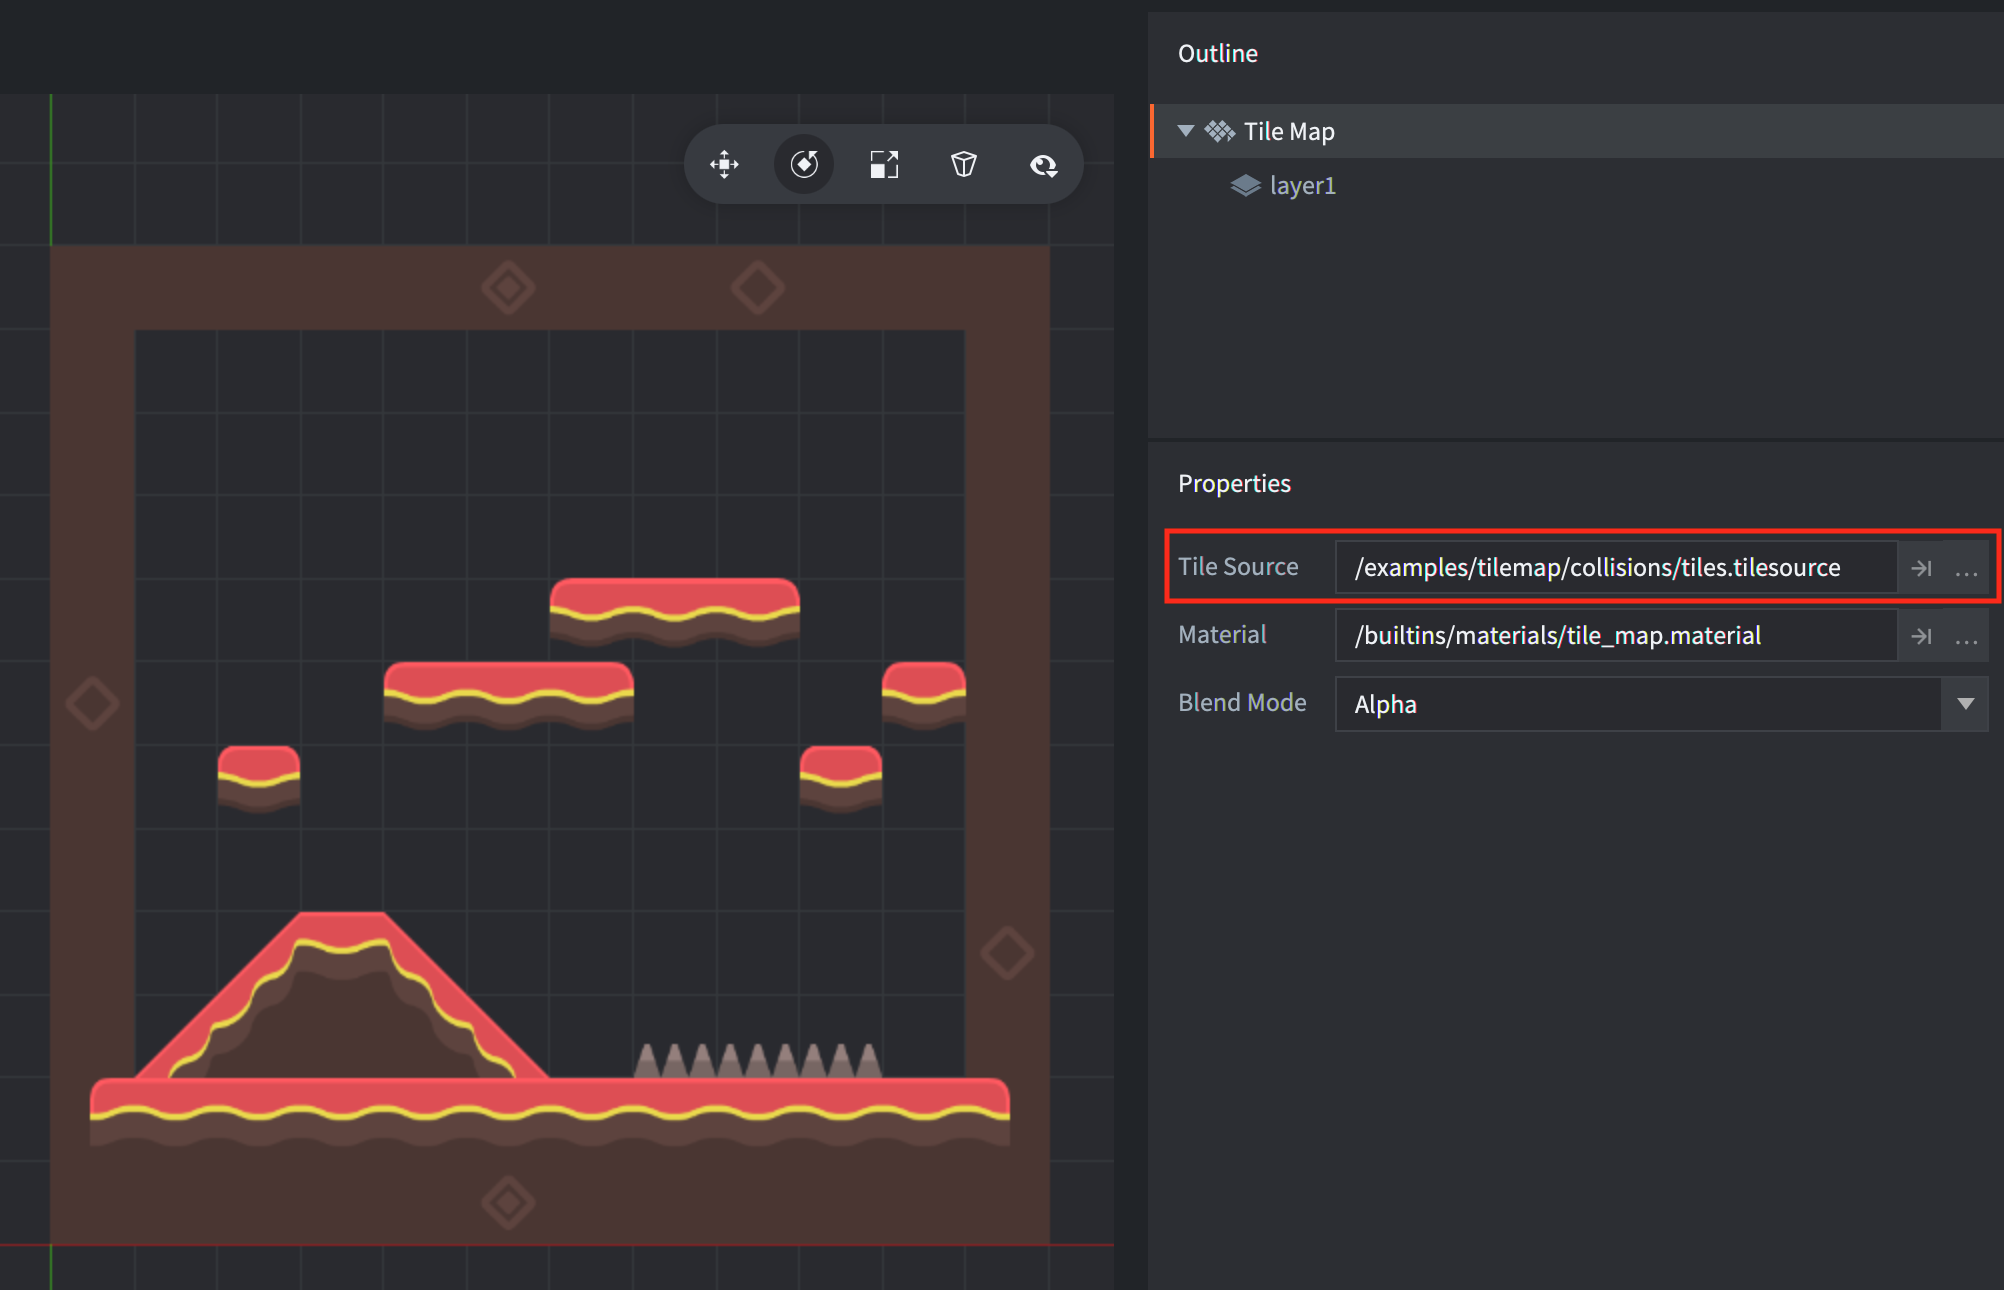Click inside the Tile Source path field

coord(1597,567)
